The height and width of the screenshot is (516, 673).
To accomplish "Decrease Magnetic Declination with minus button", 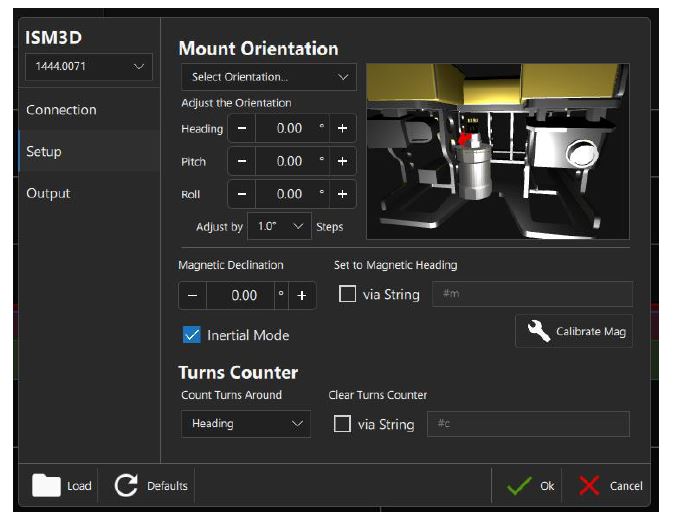I will [192, 295].
